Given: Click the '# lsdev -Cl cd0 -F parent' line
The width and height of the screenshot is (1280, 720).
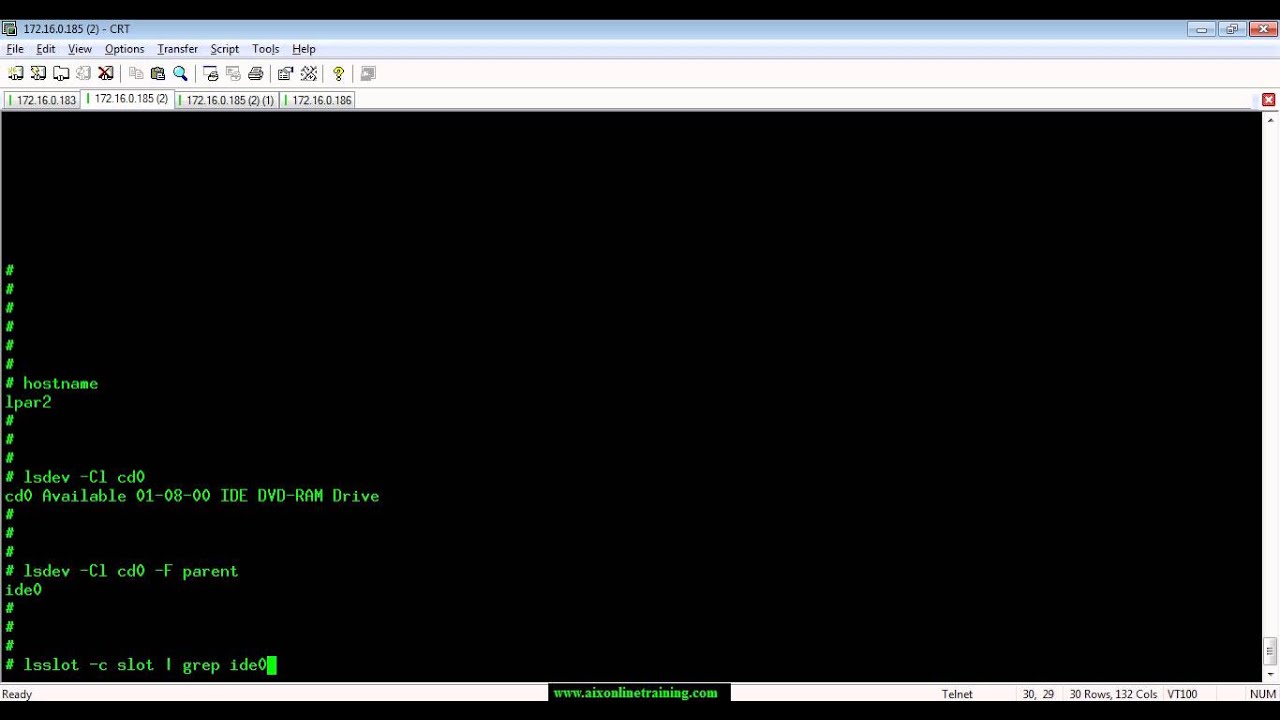Looking at the screenshot, I should pos(122,571).
